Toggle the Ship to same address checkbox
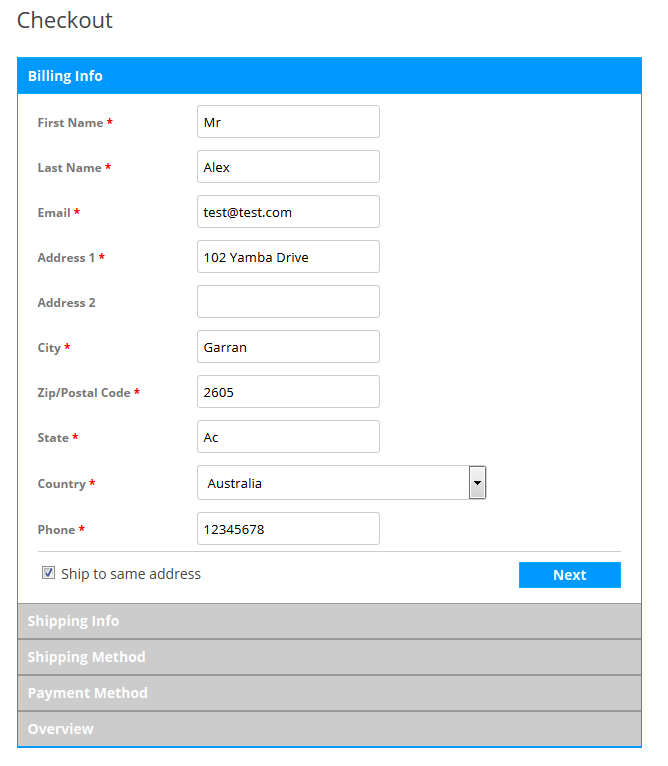This screenshot has width=668, height=766. 48,573
